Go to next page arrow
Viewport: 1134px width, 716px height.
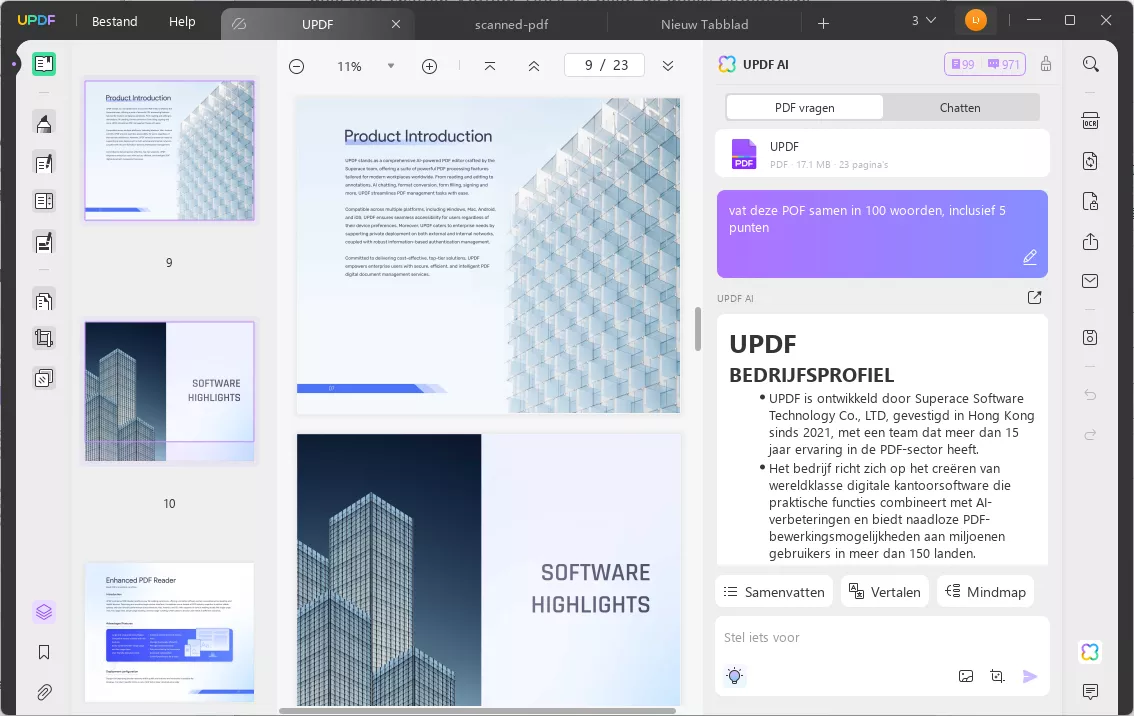click(668, 66)
